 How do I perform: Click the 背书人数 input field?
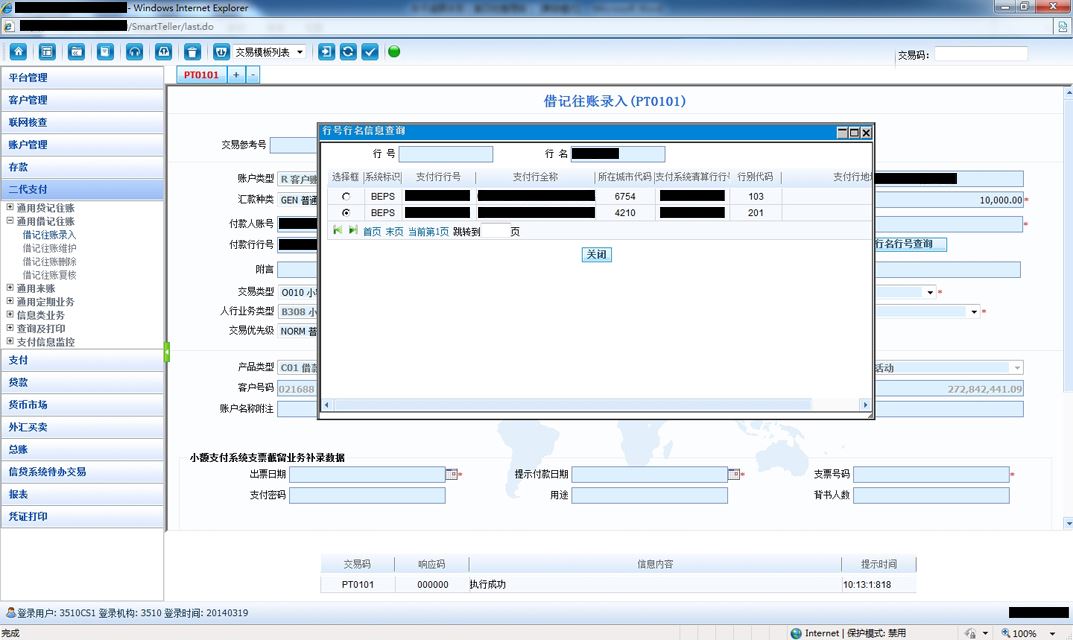pos(931,495)
